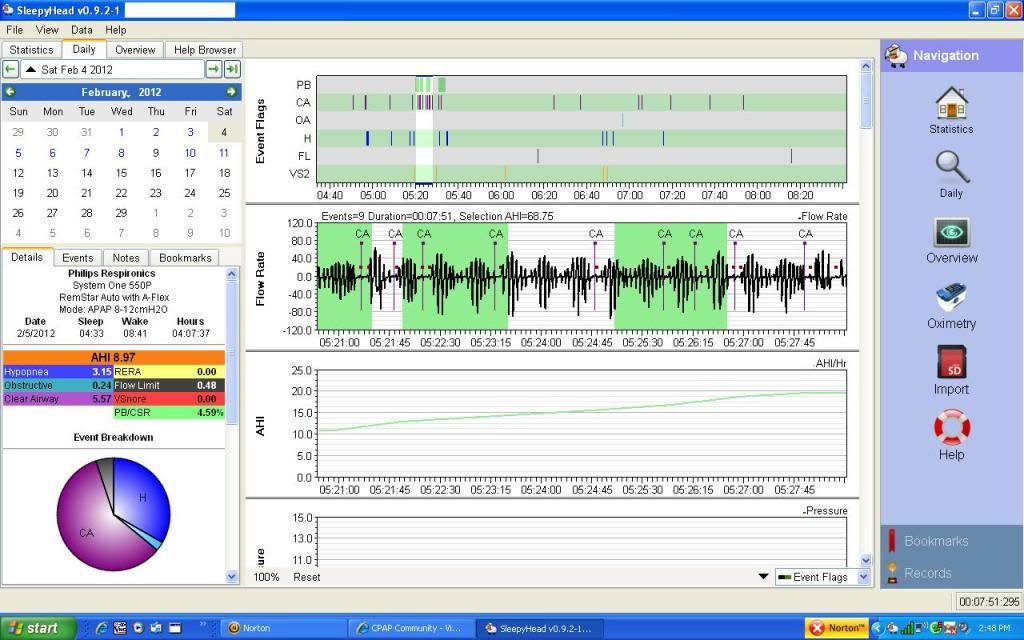
Task: Launch Internet Explorer from the quick launch bar
Action: [x=101, y=628]
